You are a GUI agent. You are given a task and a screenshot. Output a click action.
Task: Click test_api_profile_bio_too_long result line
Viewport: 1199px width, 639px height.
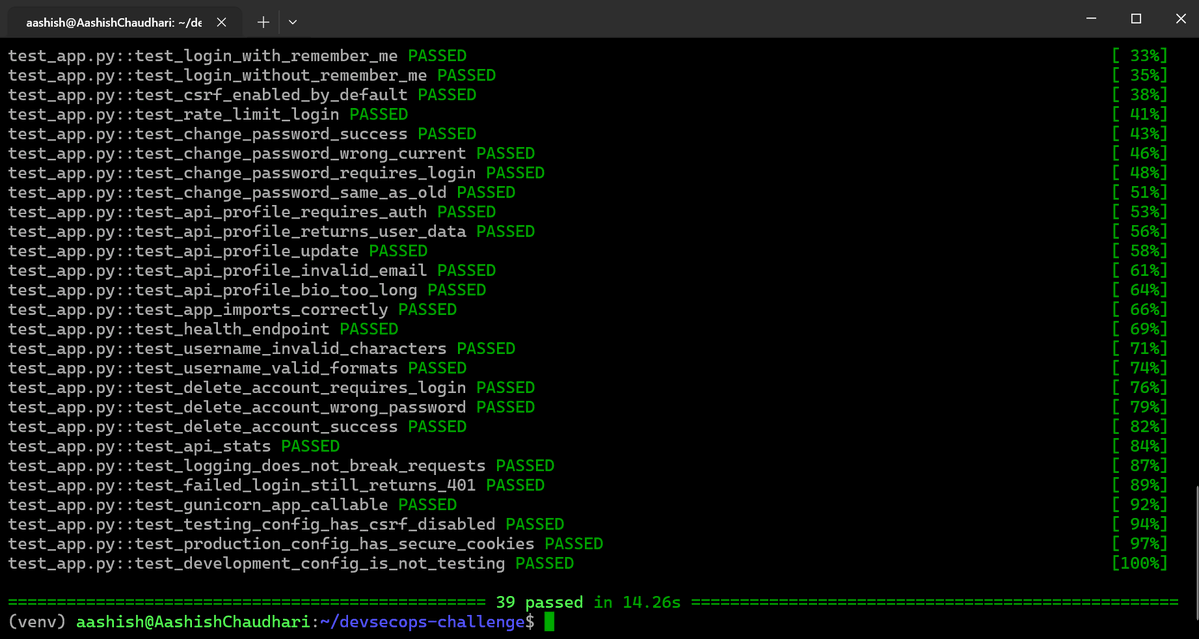247,290
